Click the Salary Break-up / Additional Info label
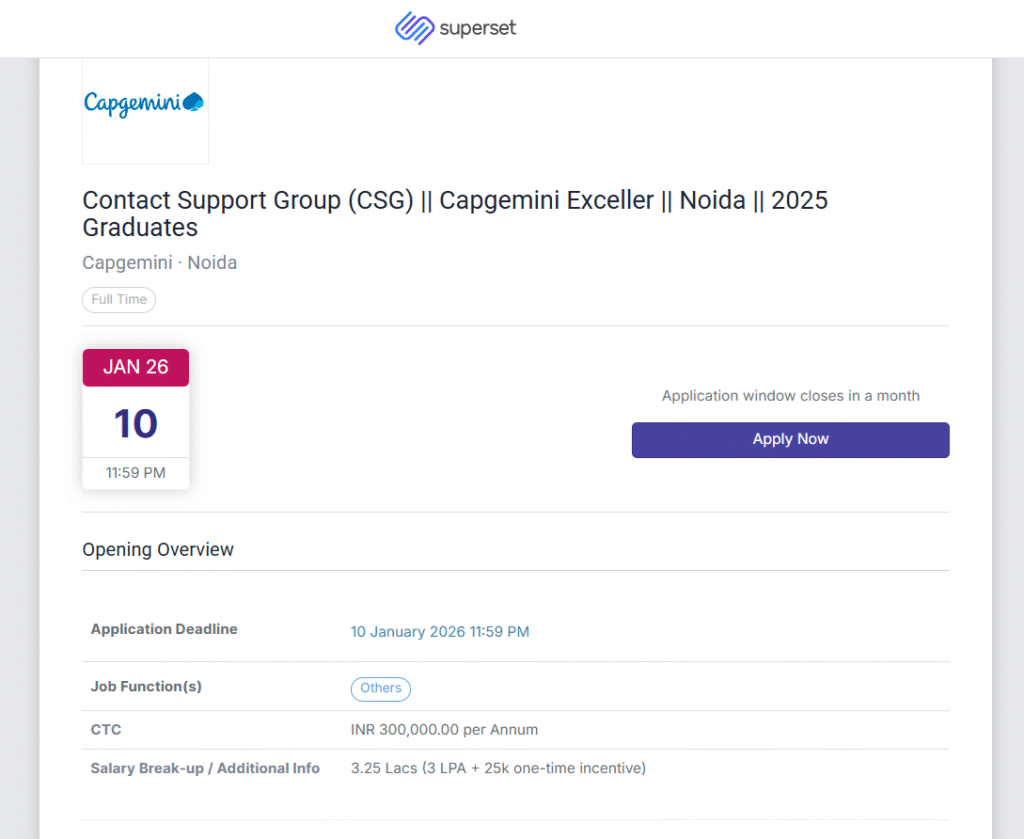Image resolution: width=1024 pixels, height=839 pixels. [205, 769]
